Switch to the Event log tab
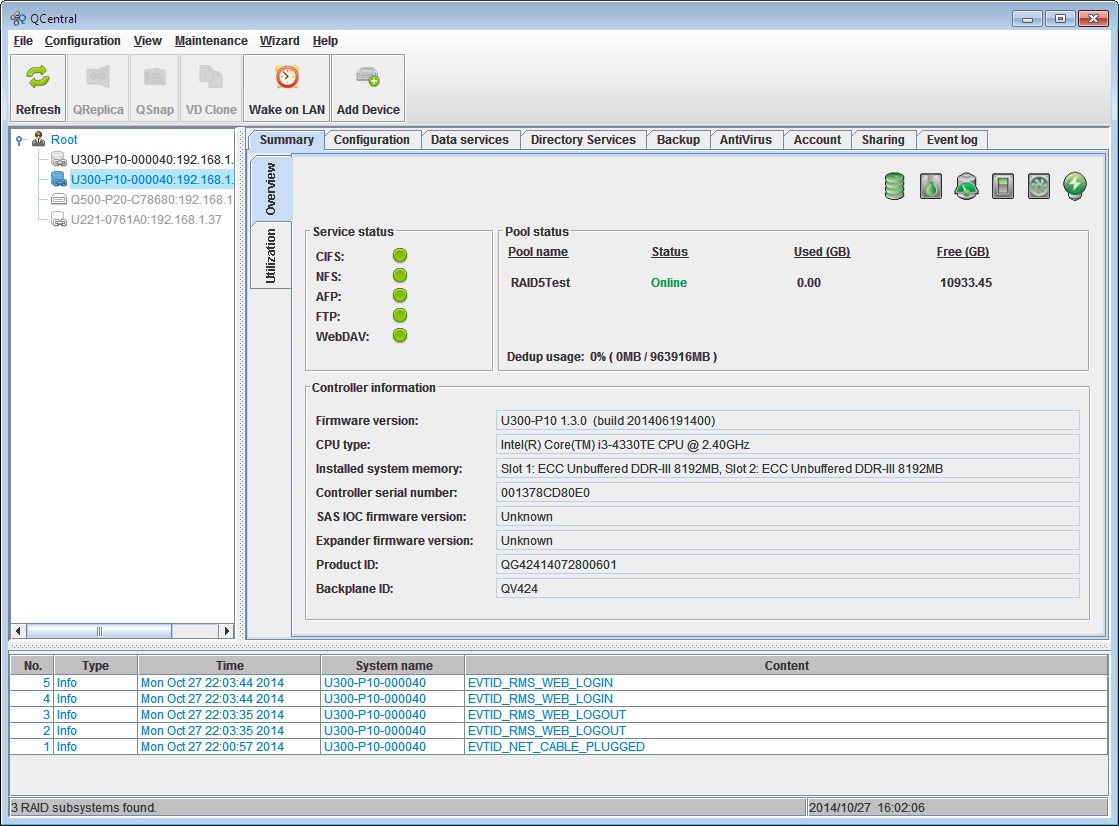1119x826 pixels. tap(951, 140)
